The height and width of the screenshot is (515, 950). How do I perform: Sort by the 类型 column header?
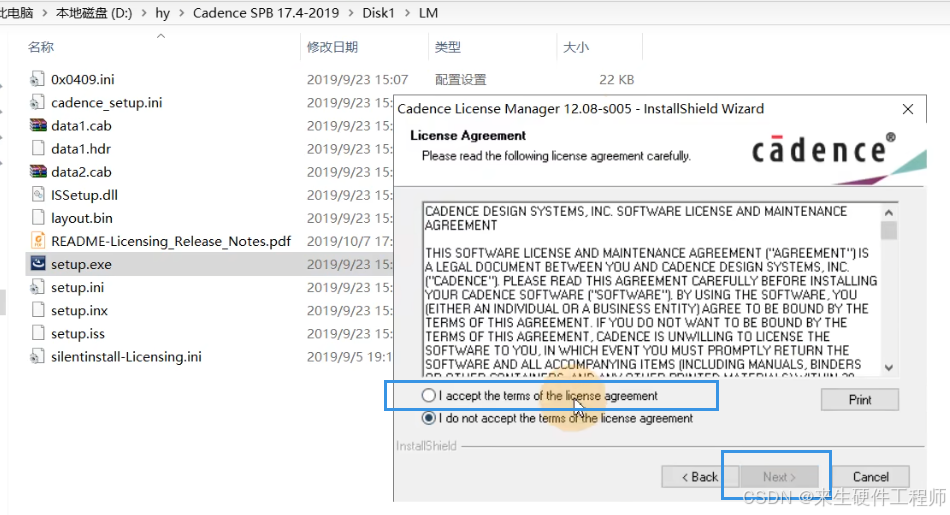pos(448,47)
